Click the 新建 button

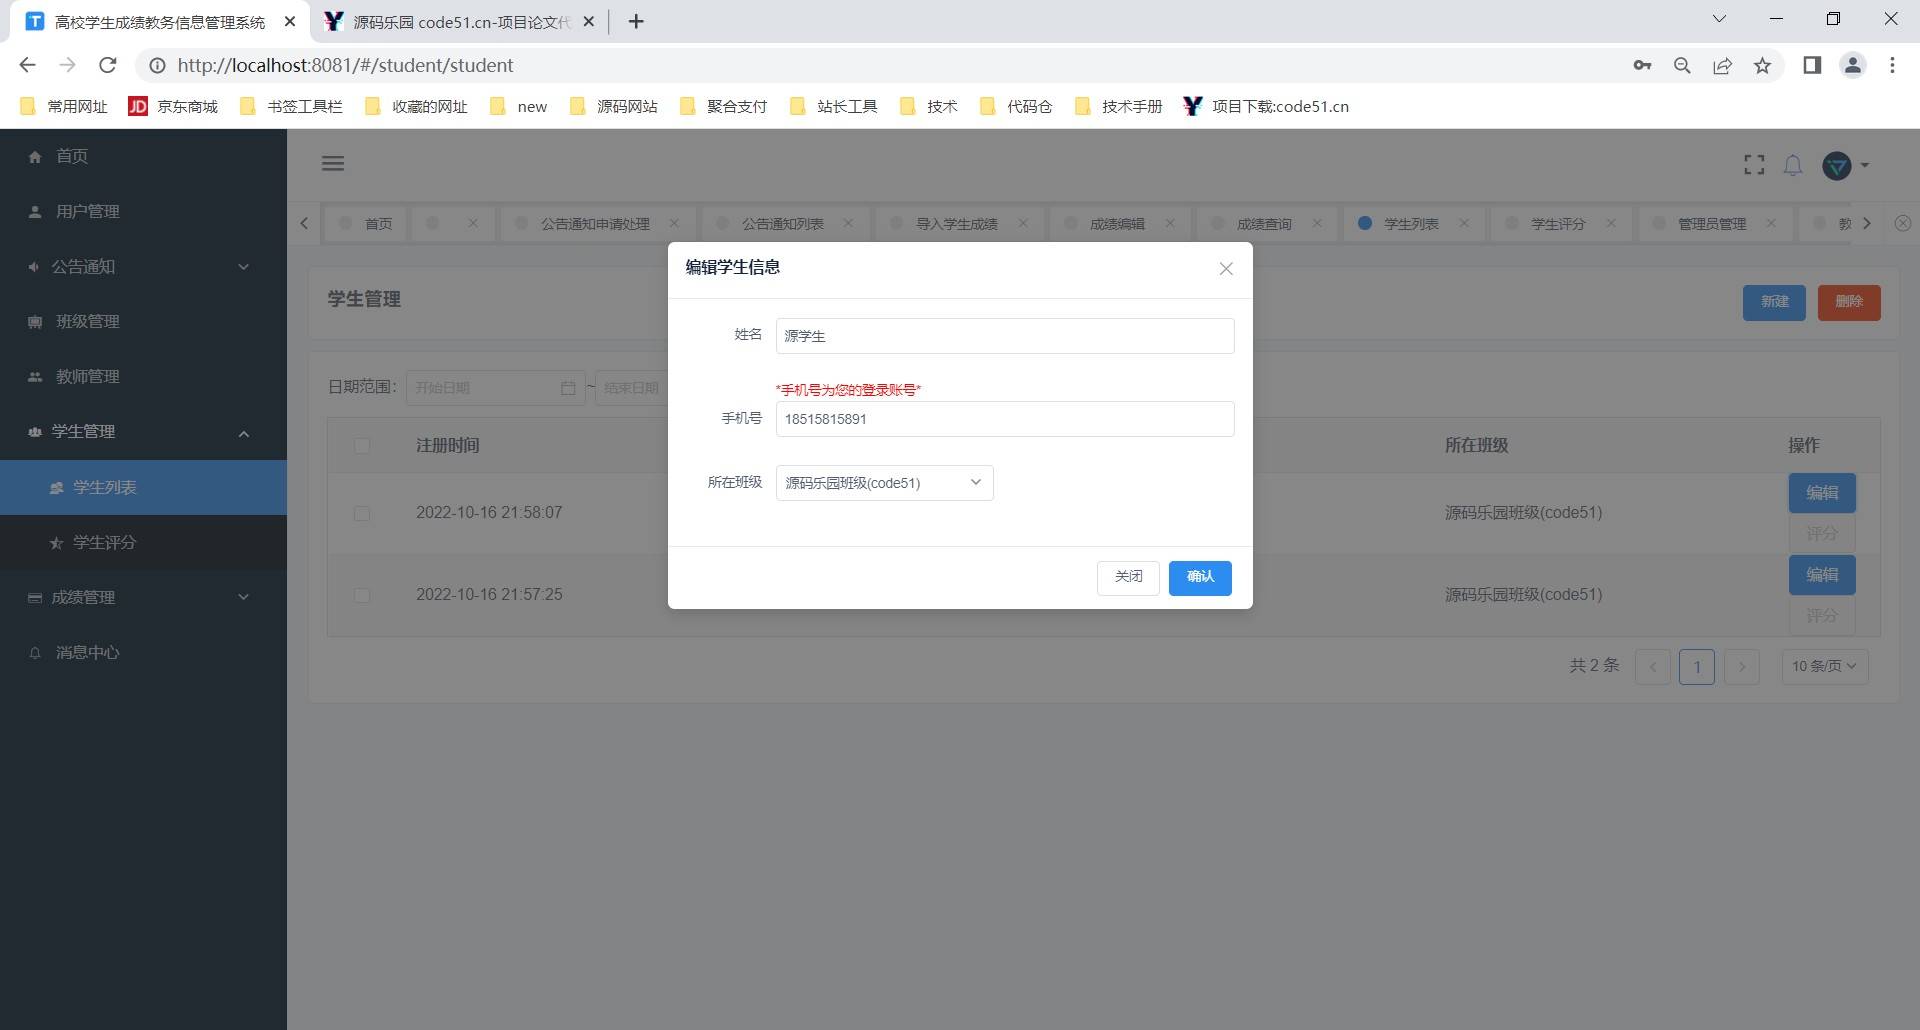click(1774, 302)
